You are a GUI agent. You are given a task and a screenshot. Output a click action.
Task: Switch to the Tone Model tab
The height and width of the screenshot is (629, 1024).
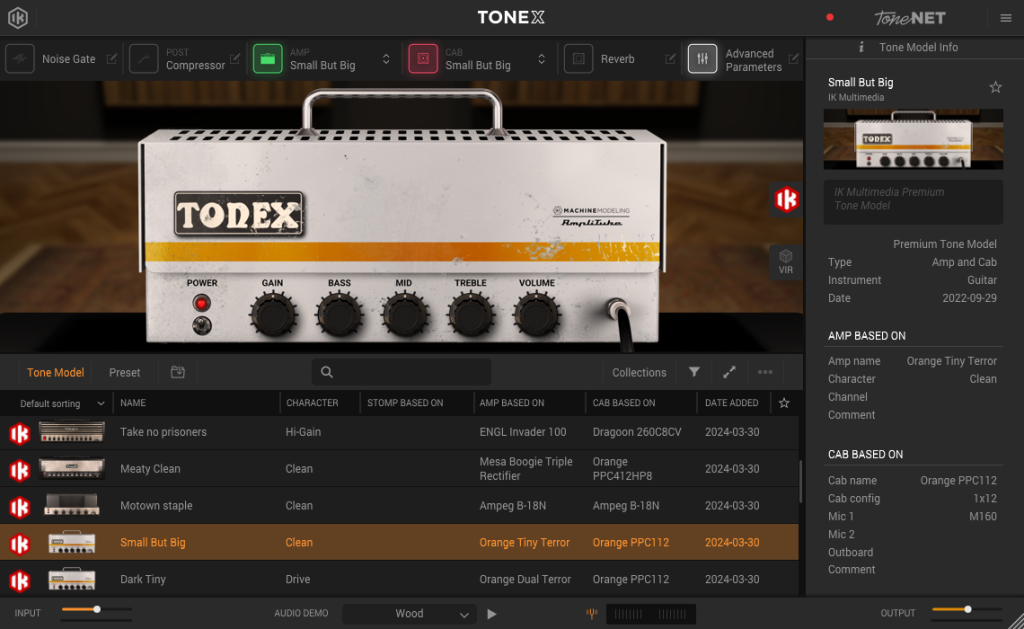click(56, 372)
